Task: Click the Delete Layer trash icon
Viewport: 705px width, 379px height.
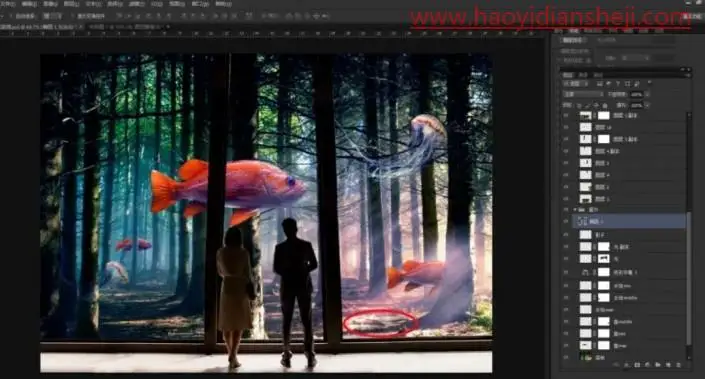Action: (x=678, y=365)
